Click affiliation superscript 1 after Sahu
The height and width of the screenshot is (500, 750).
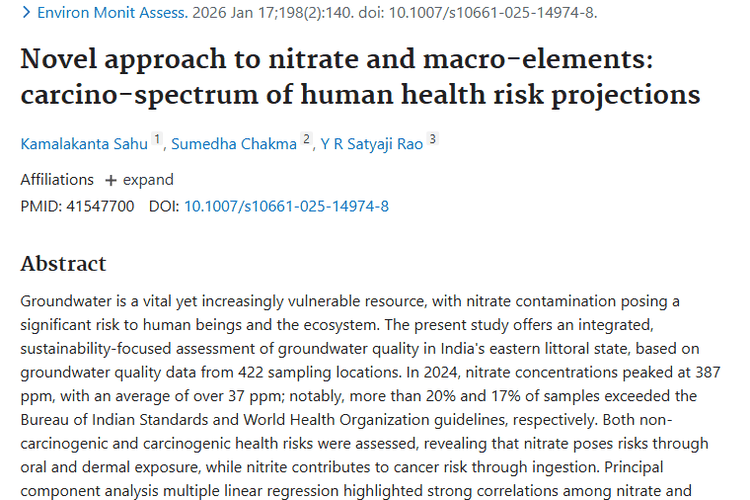[158, 139]
